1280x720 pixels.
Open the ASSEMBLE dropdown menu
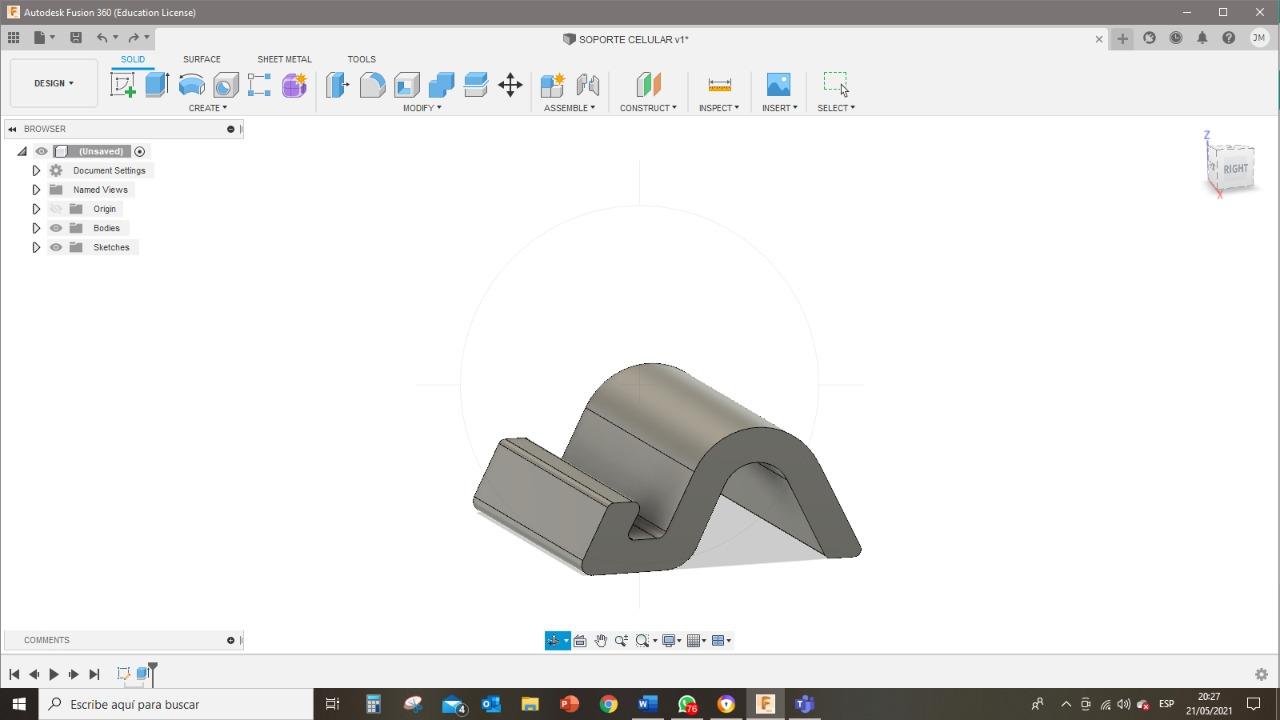(x=569, y=108)
